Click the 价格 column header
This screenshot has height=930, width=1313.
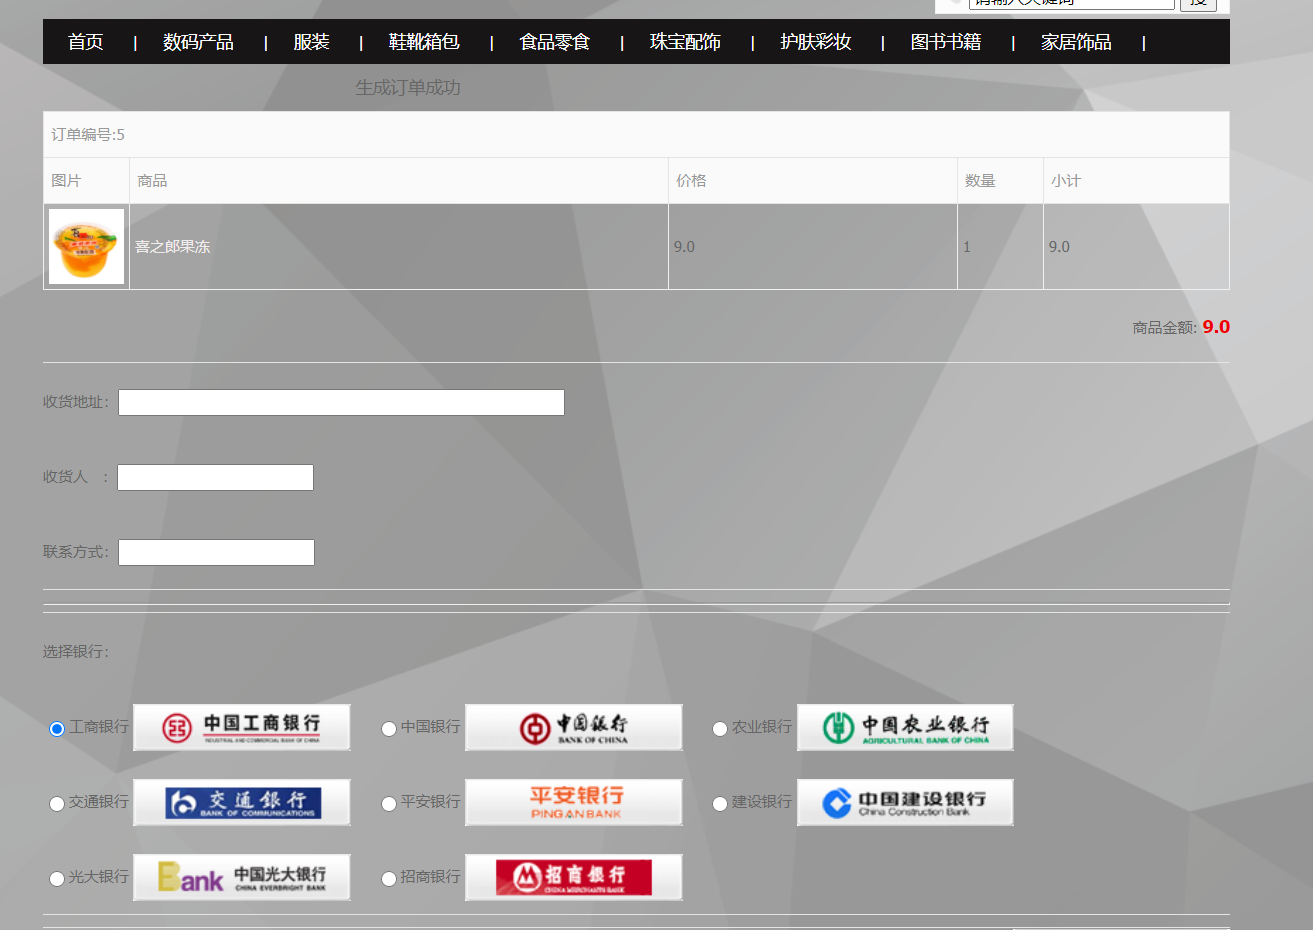tap(691, 181)
